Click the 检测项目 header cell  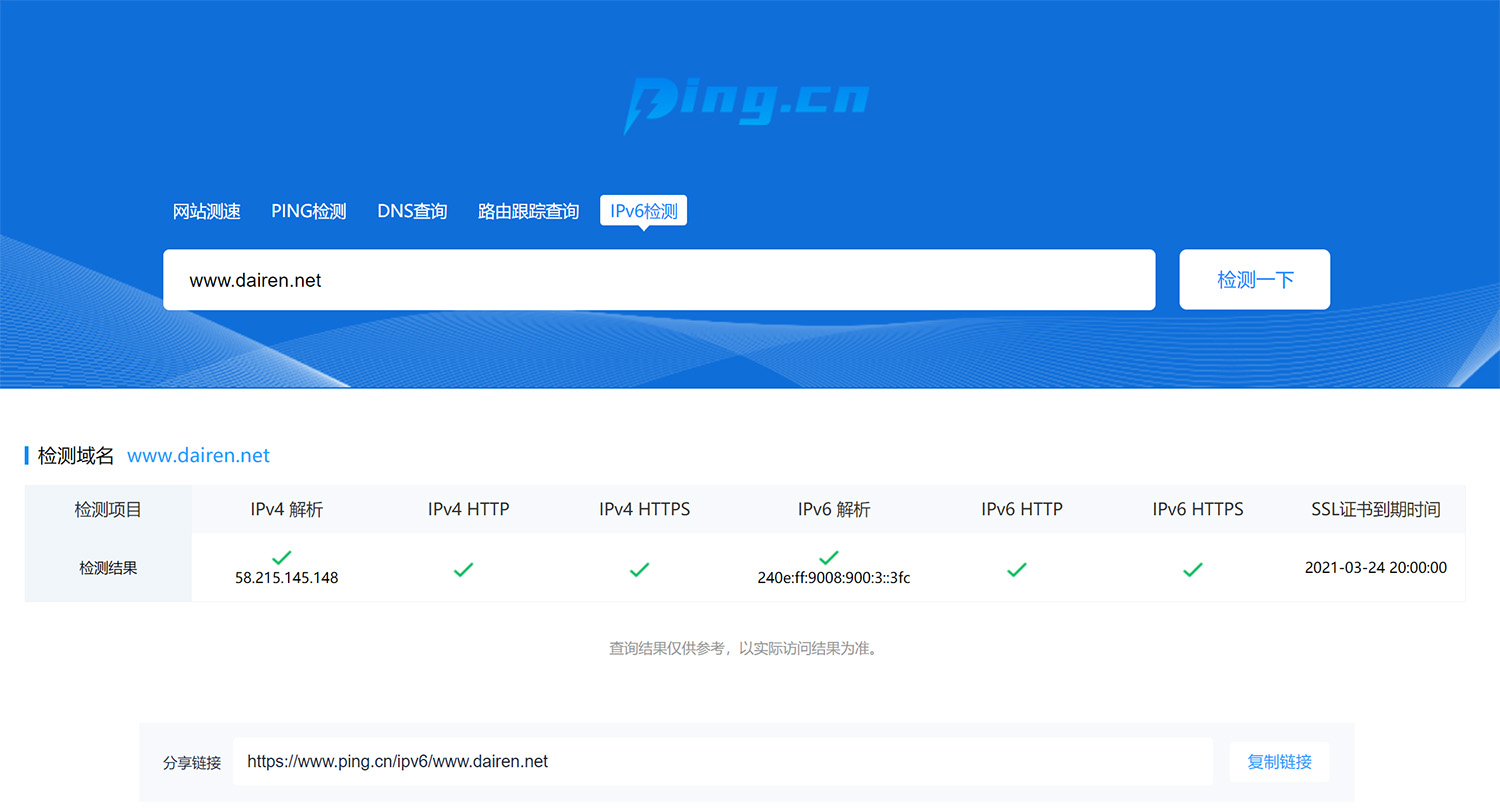[107, 509]
